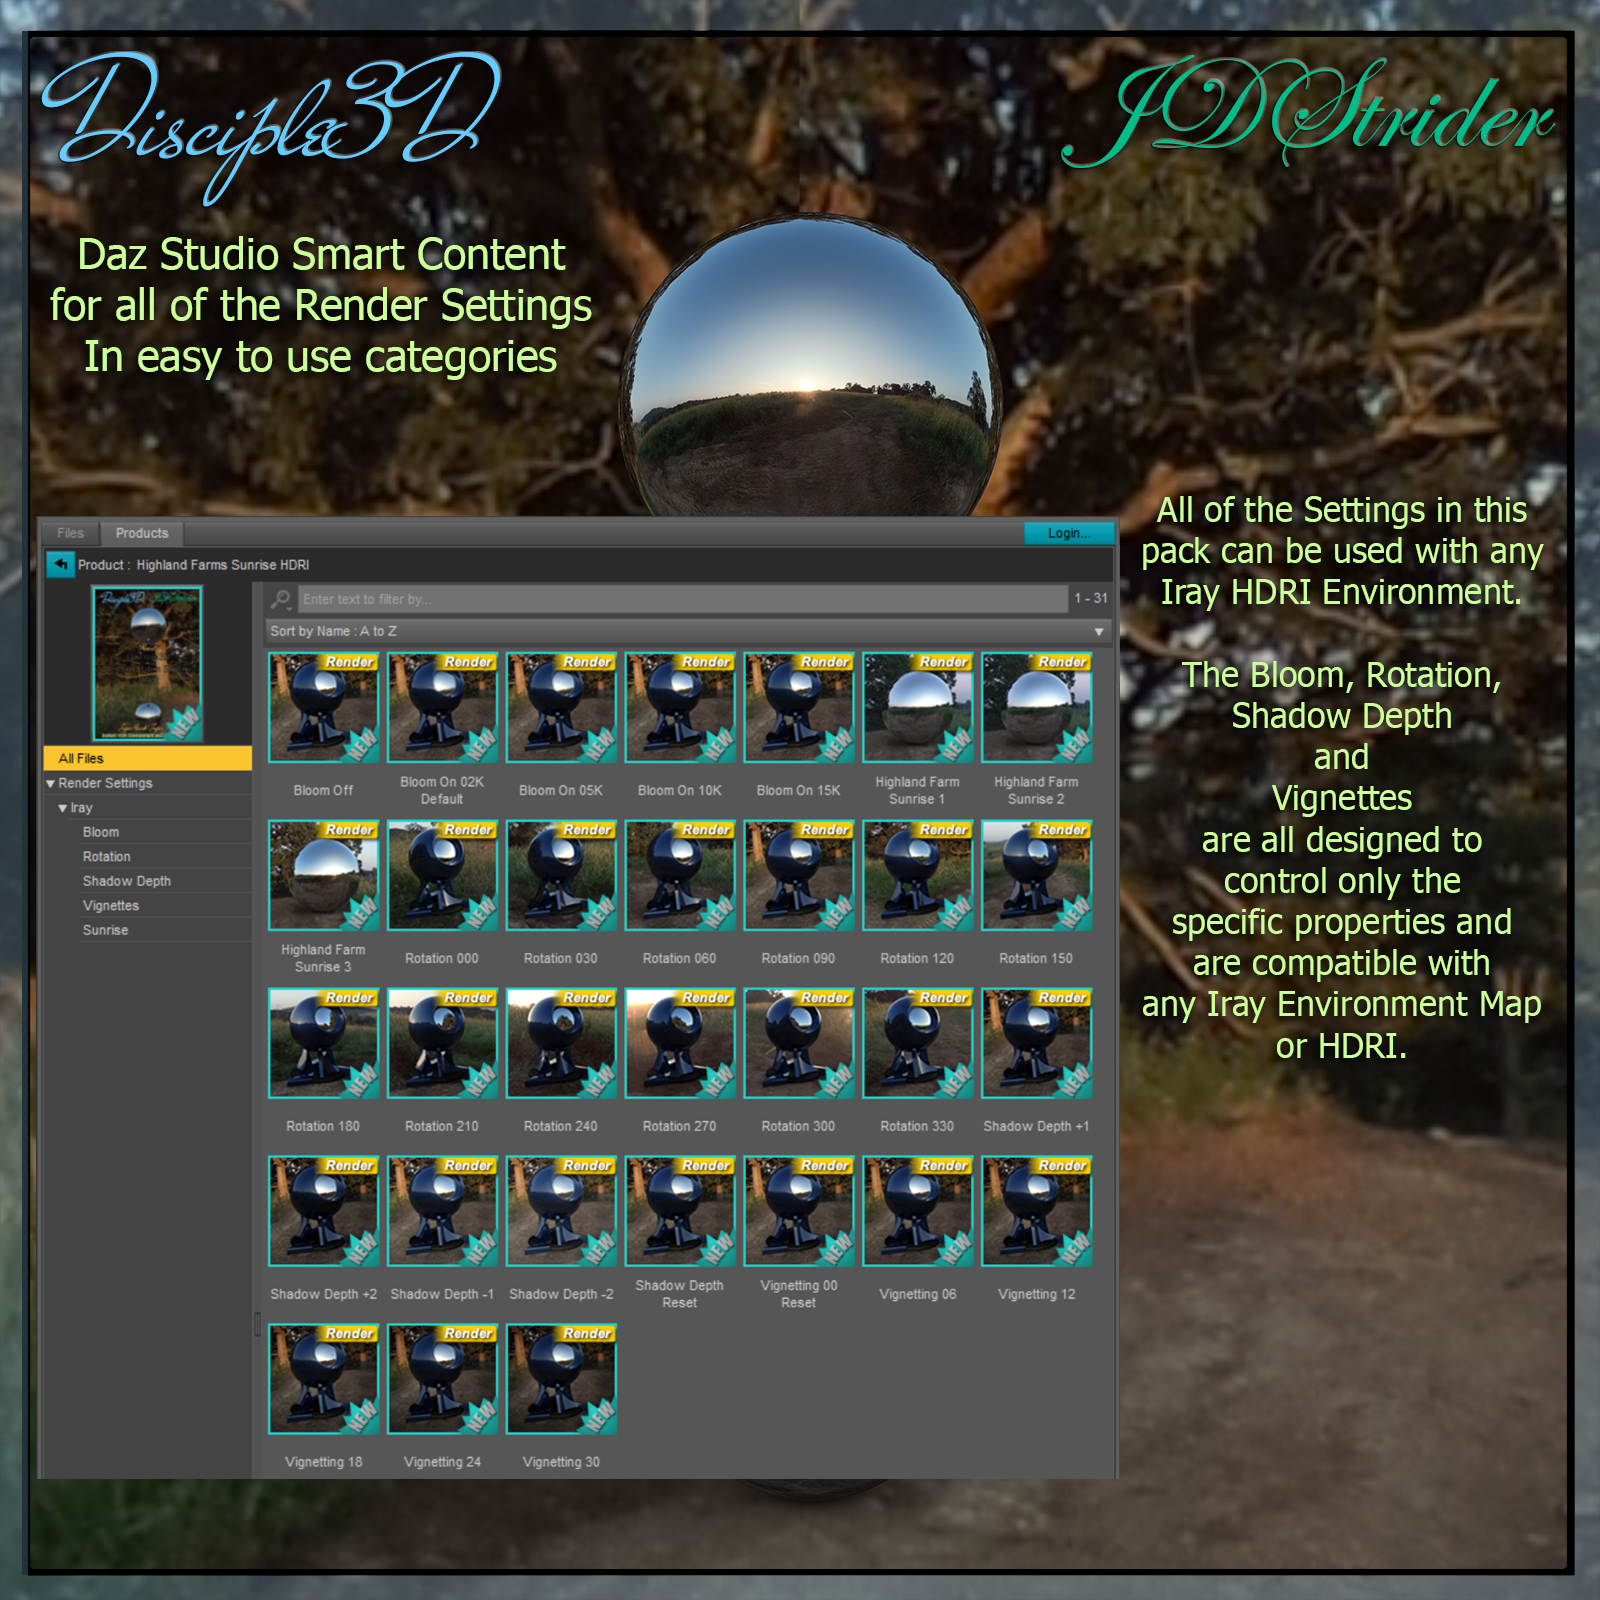Apply the Rotation 090 preset

(x=799, y=876)
